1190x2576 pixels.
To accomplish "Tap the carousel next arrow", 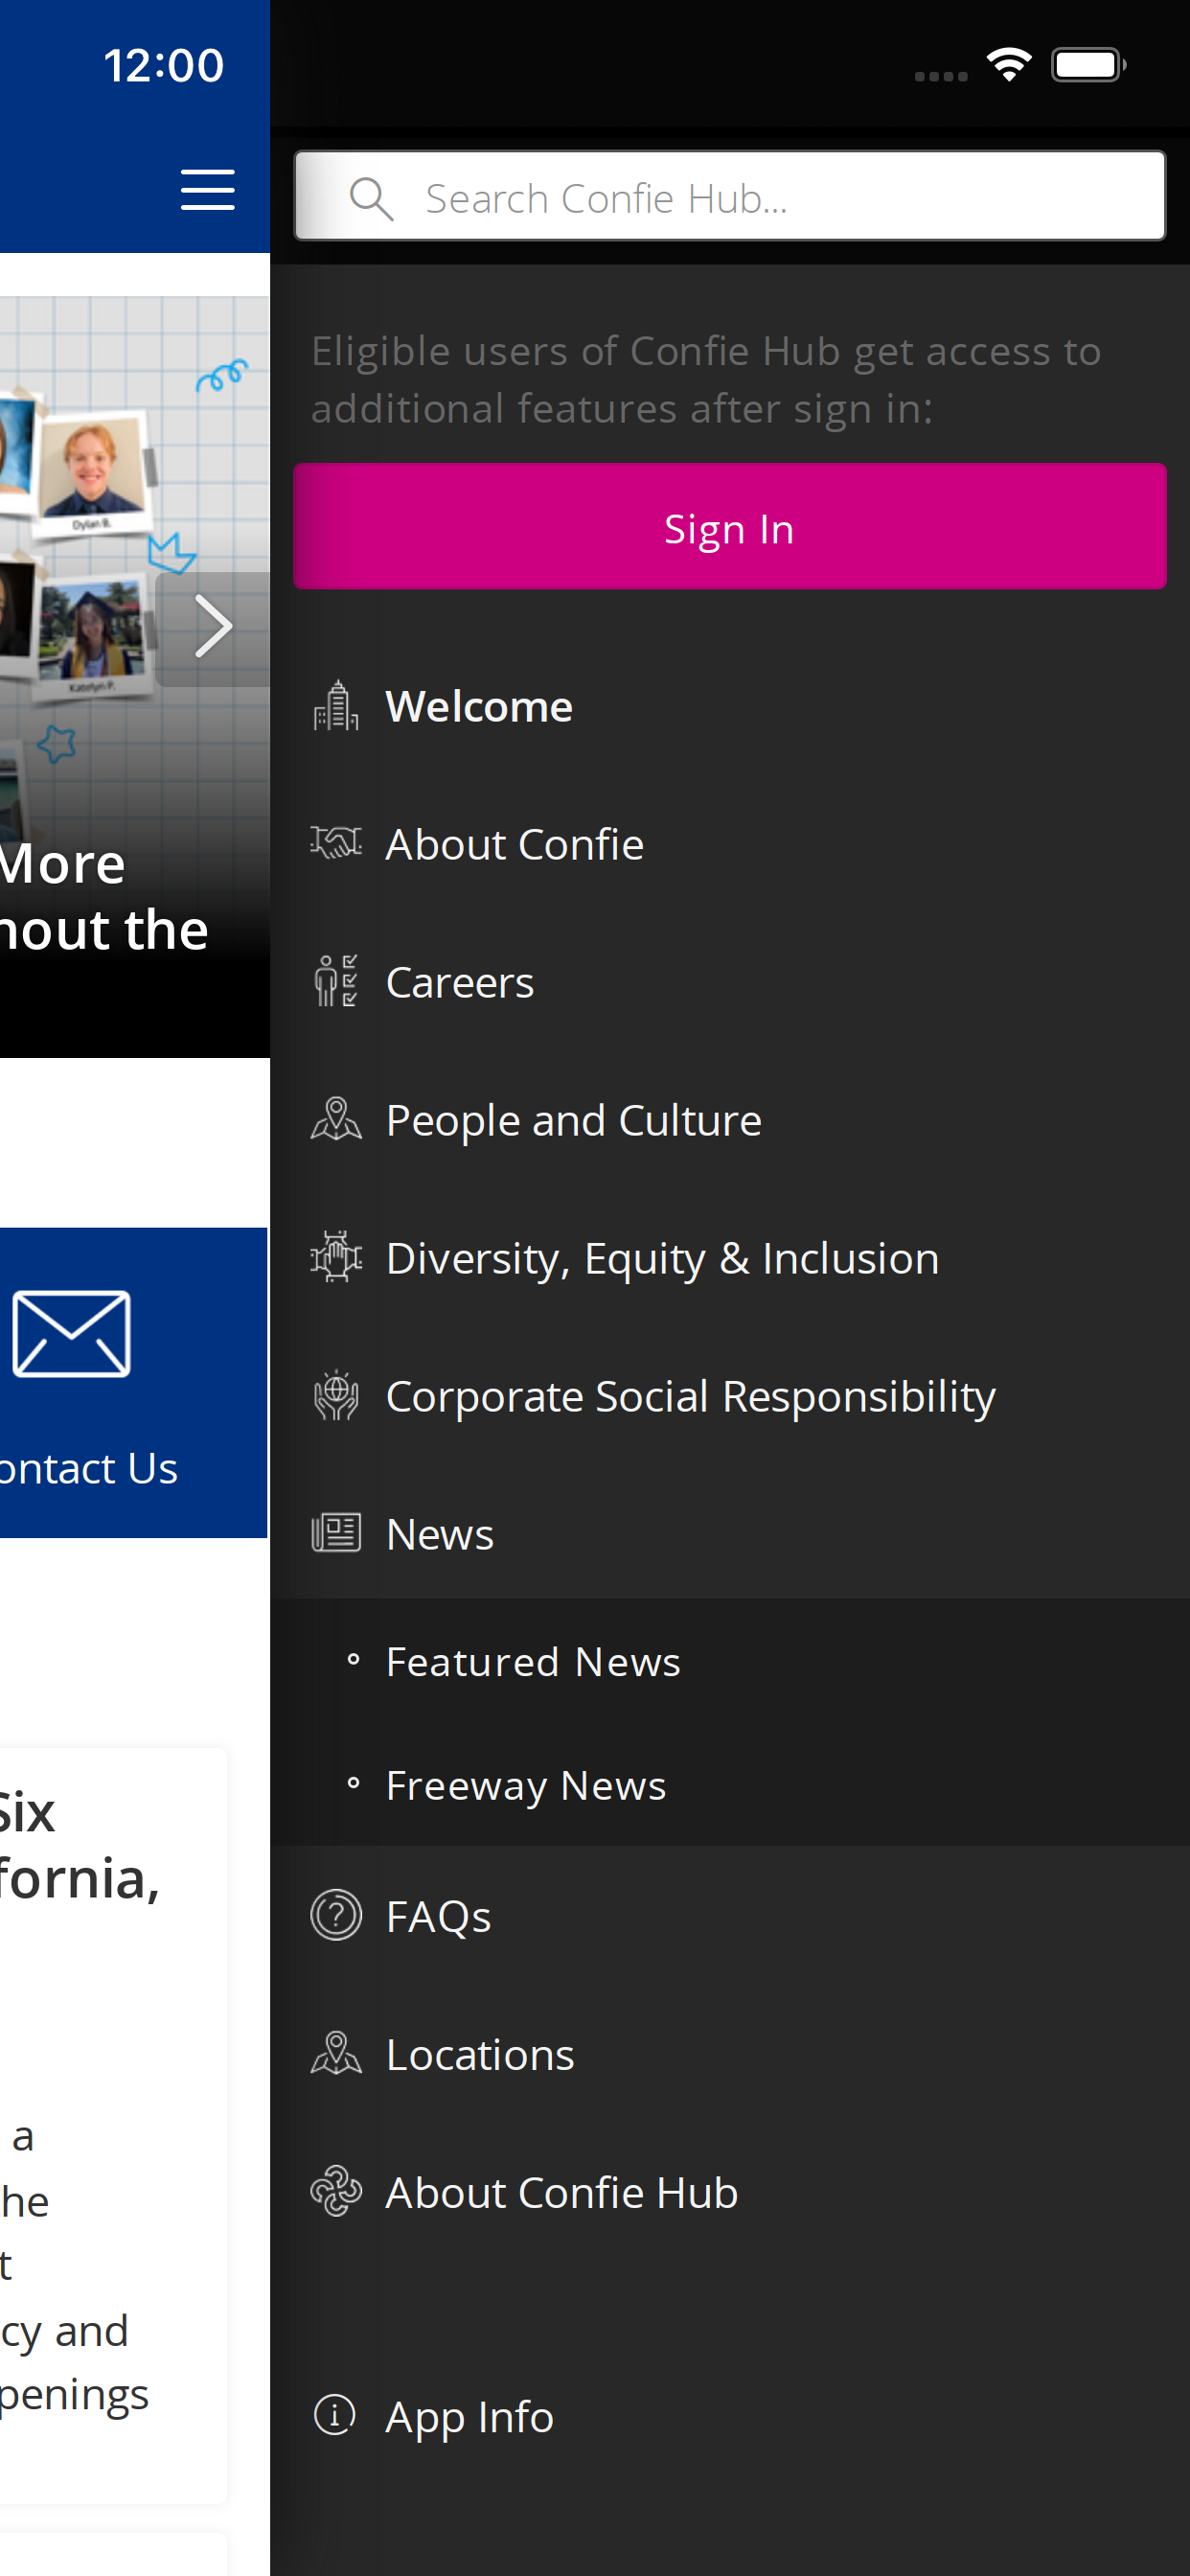I will (x=212, y=628).
